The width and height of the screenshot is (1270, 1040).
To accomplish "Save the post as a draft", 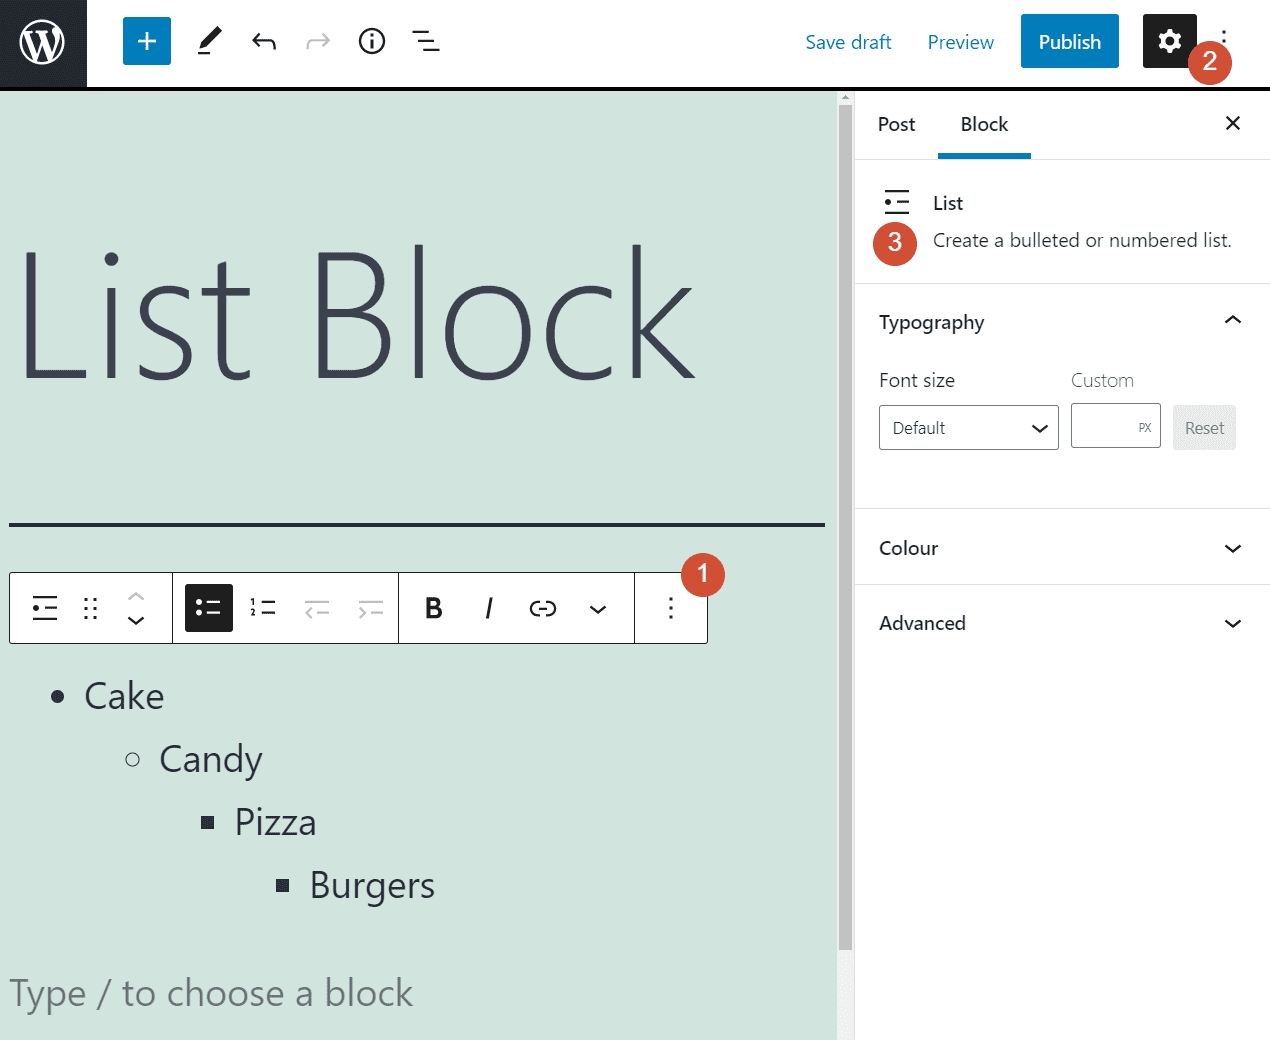I will (x=848, y=41).
